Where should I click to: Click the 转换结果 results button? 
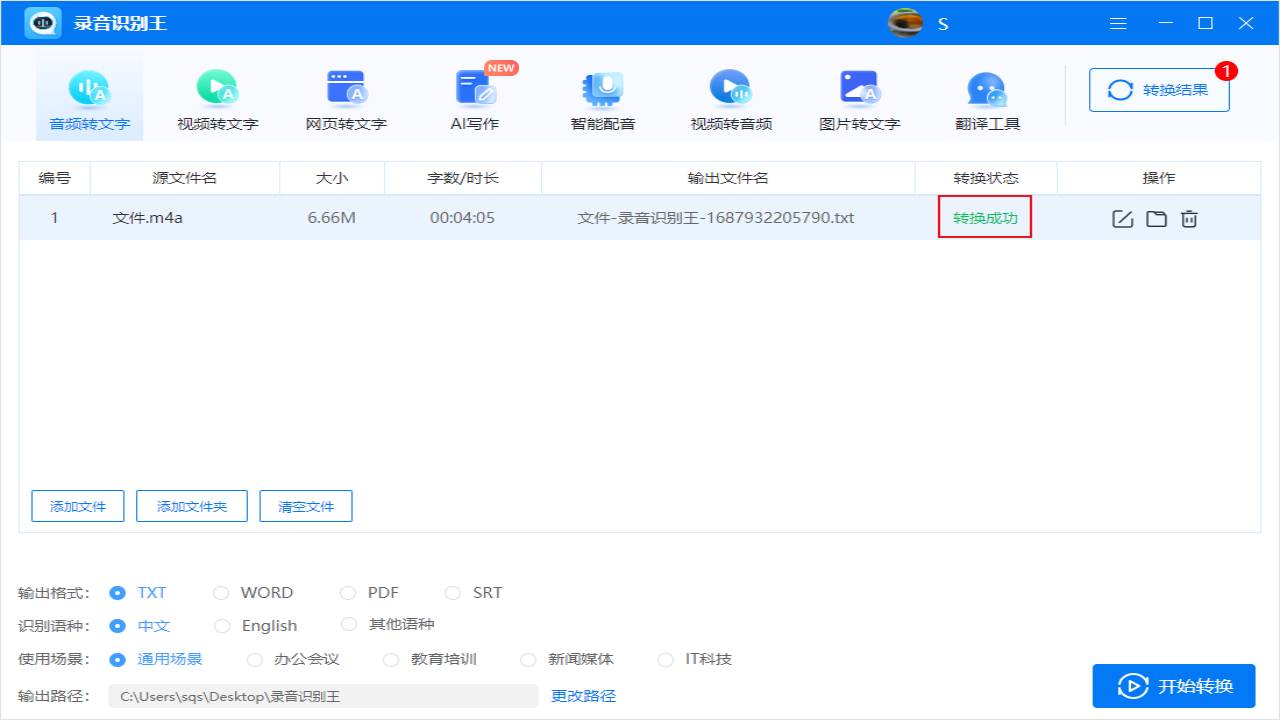[x=1159, y=89]
